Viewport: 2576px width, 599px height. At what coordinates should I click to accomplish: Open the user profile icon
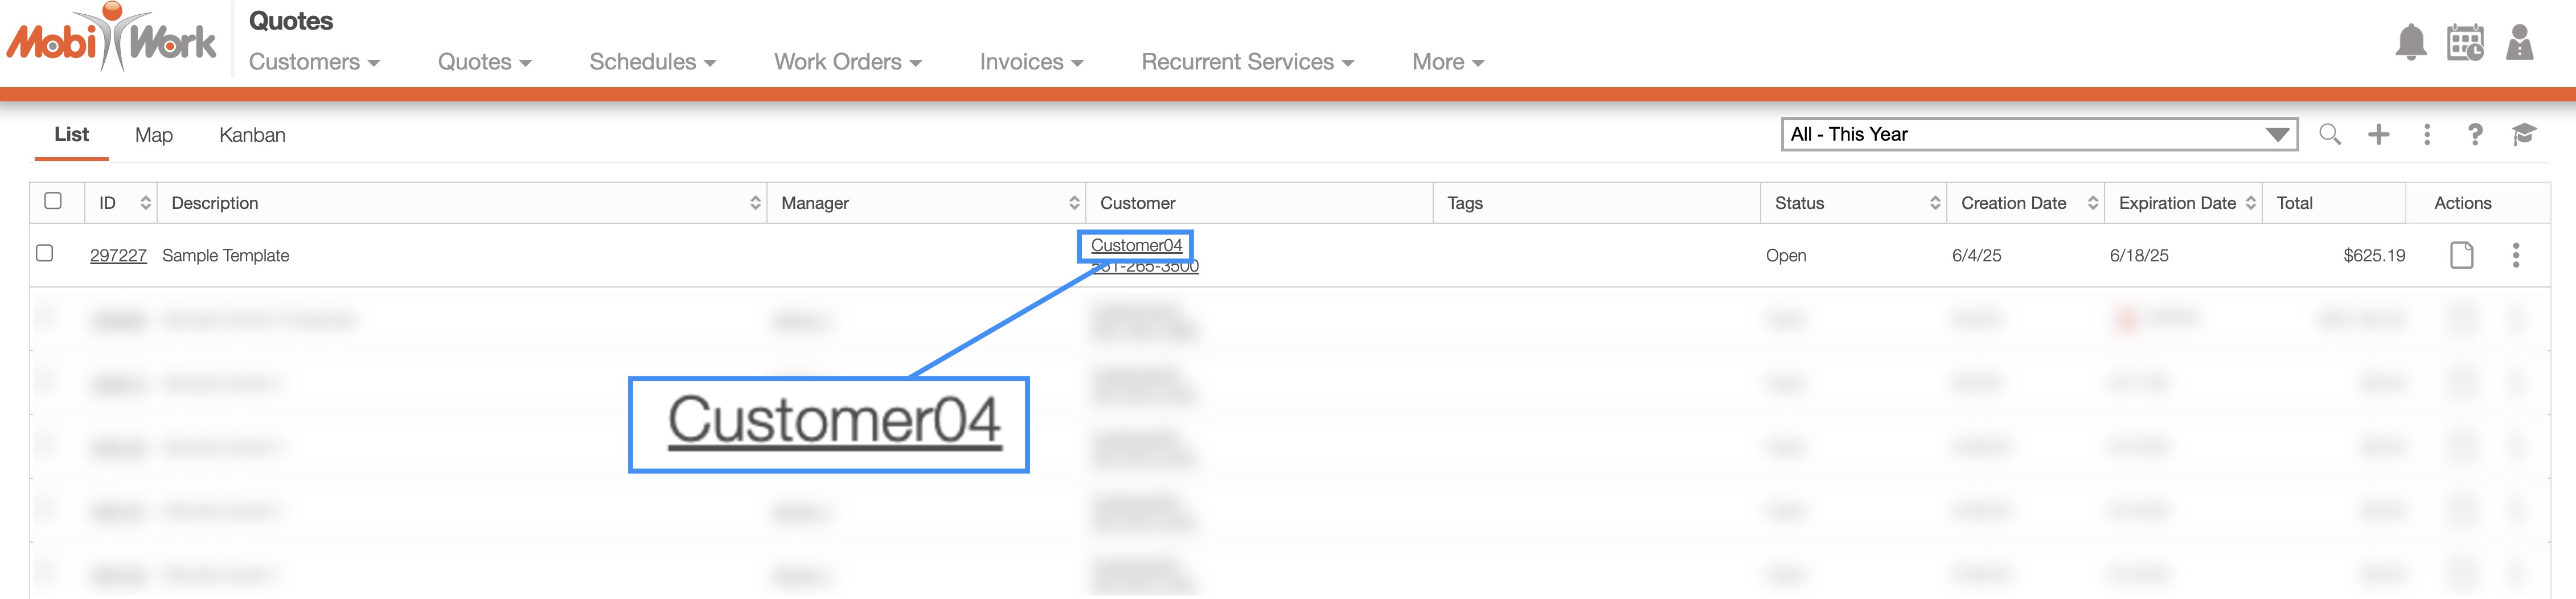tap(2519, 43)
